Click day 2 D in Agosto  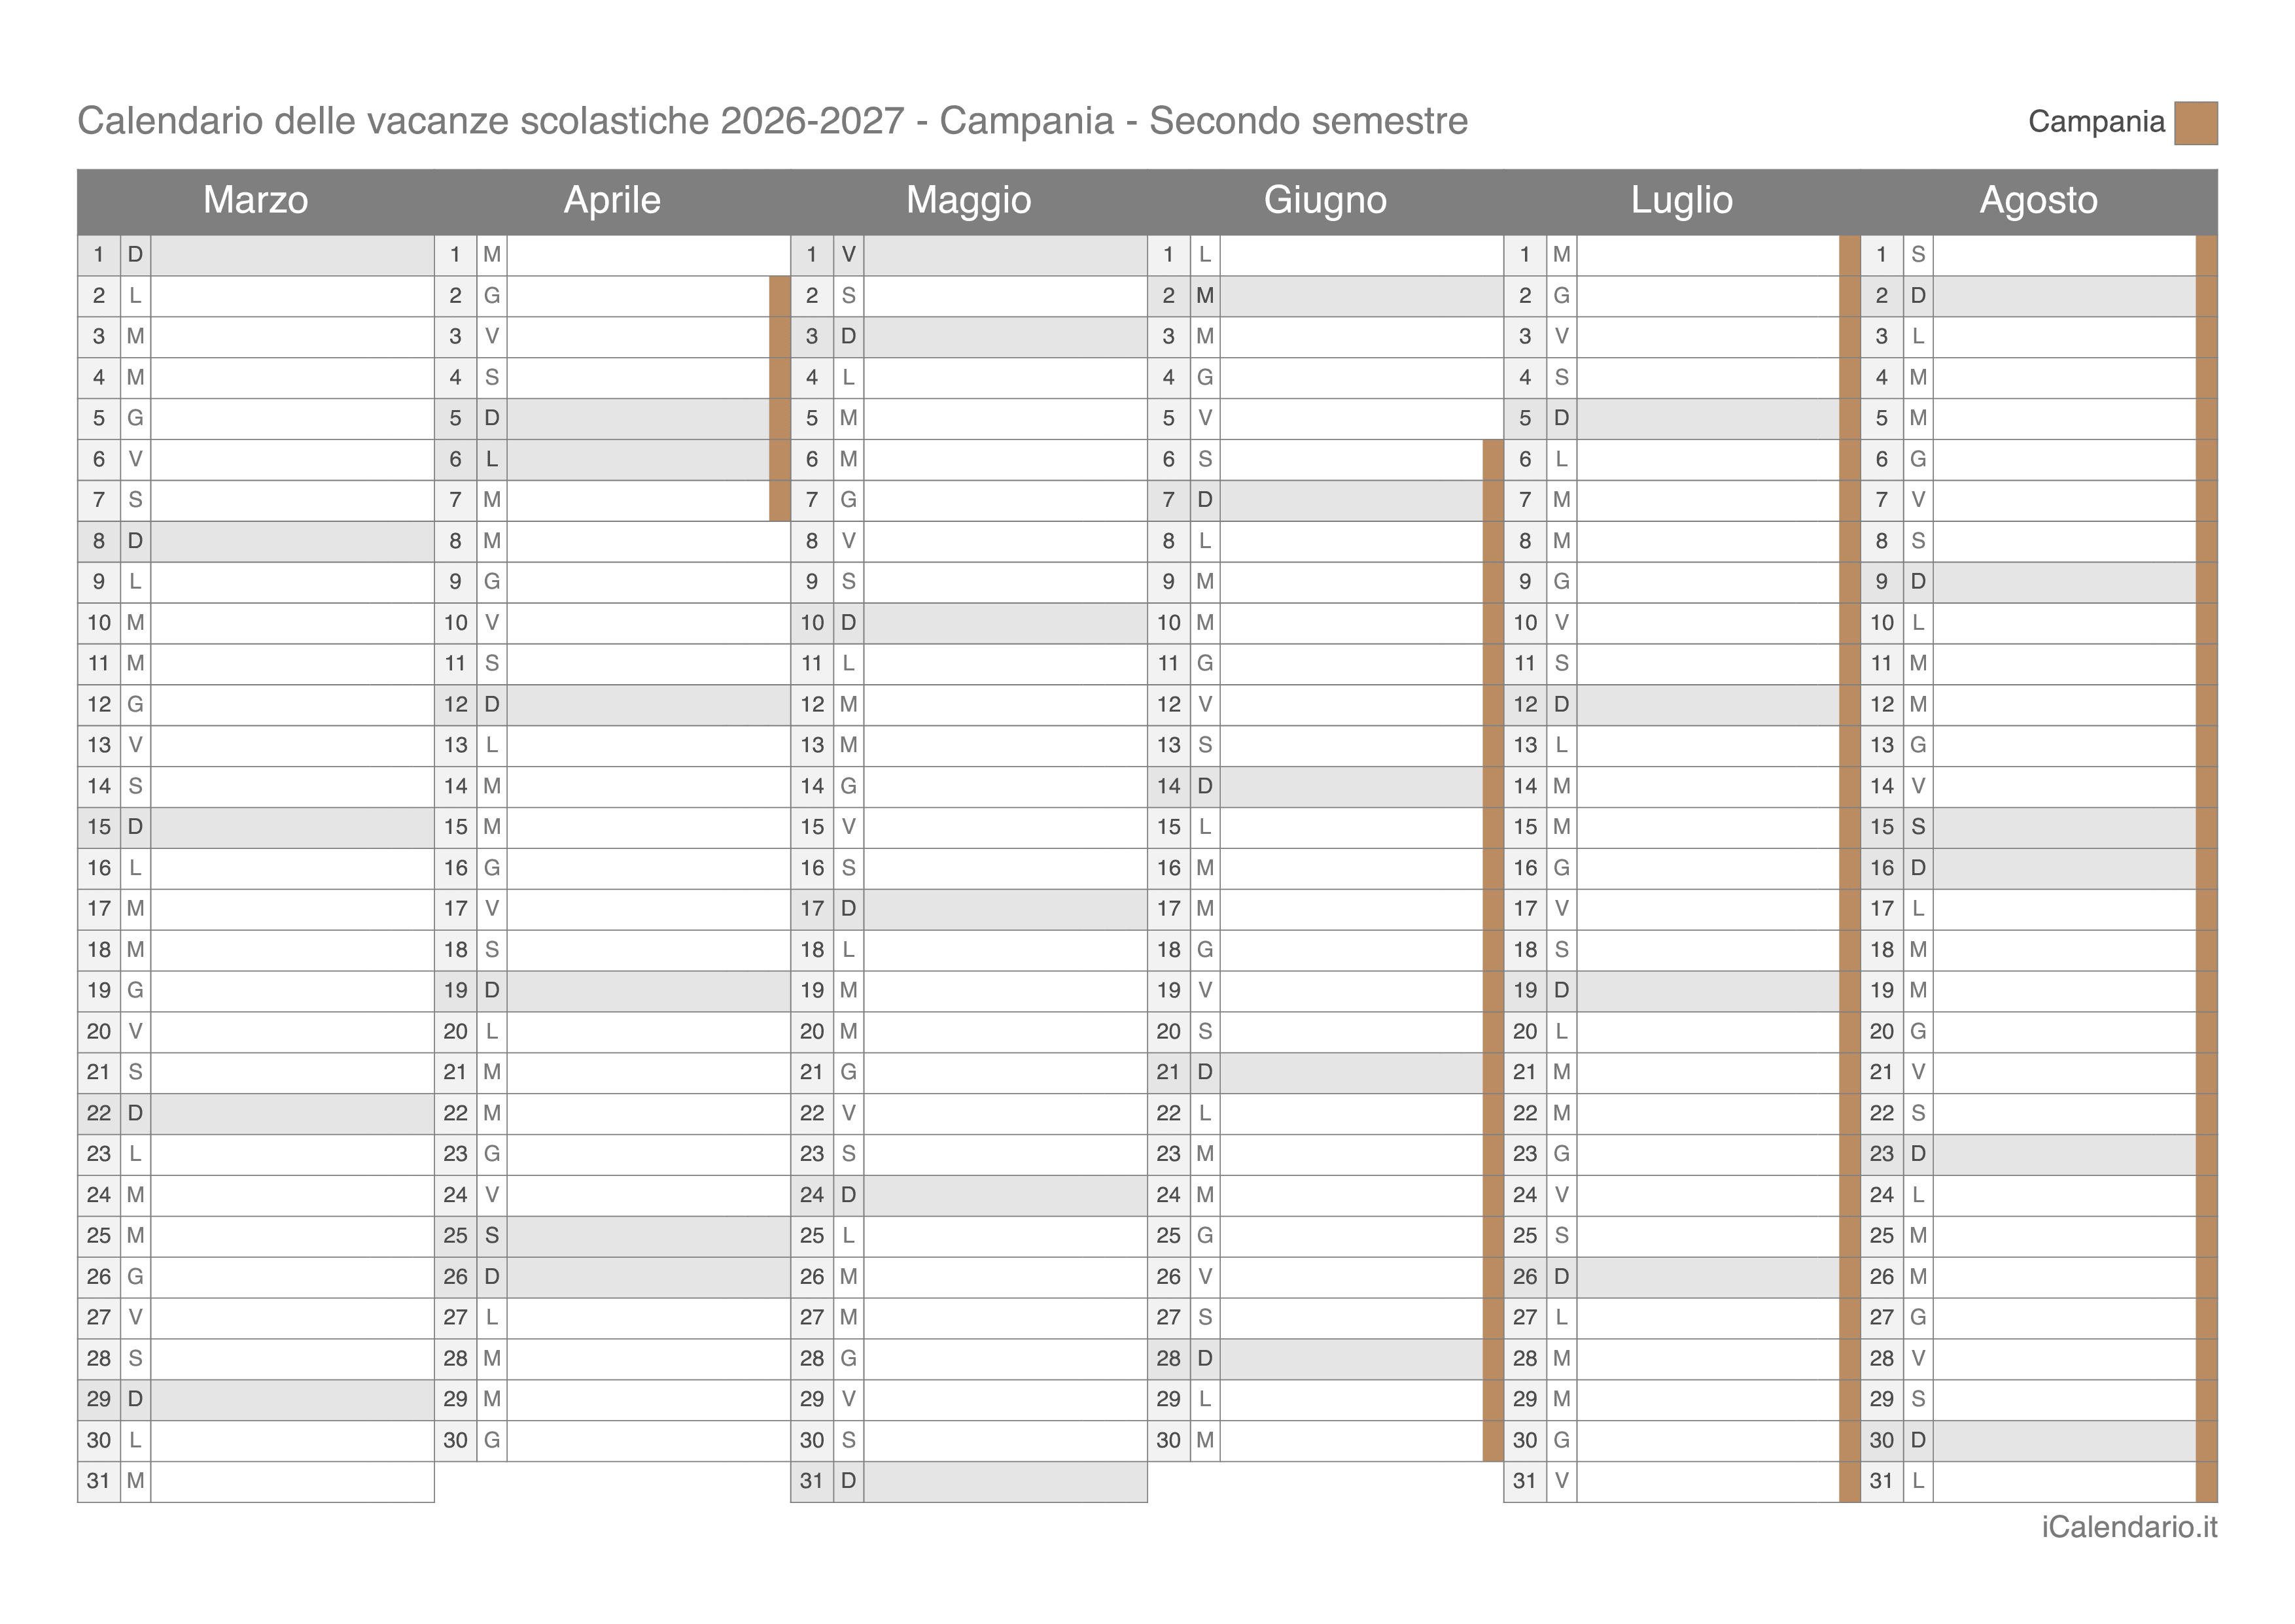point(2039,296)
